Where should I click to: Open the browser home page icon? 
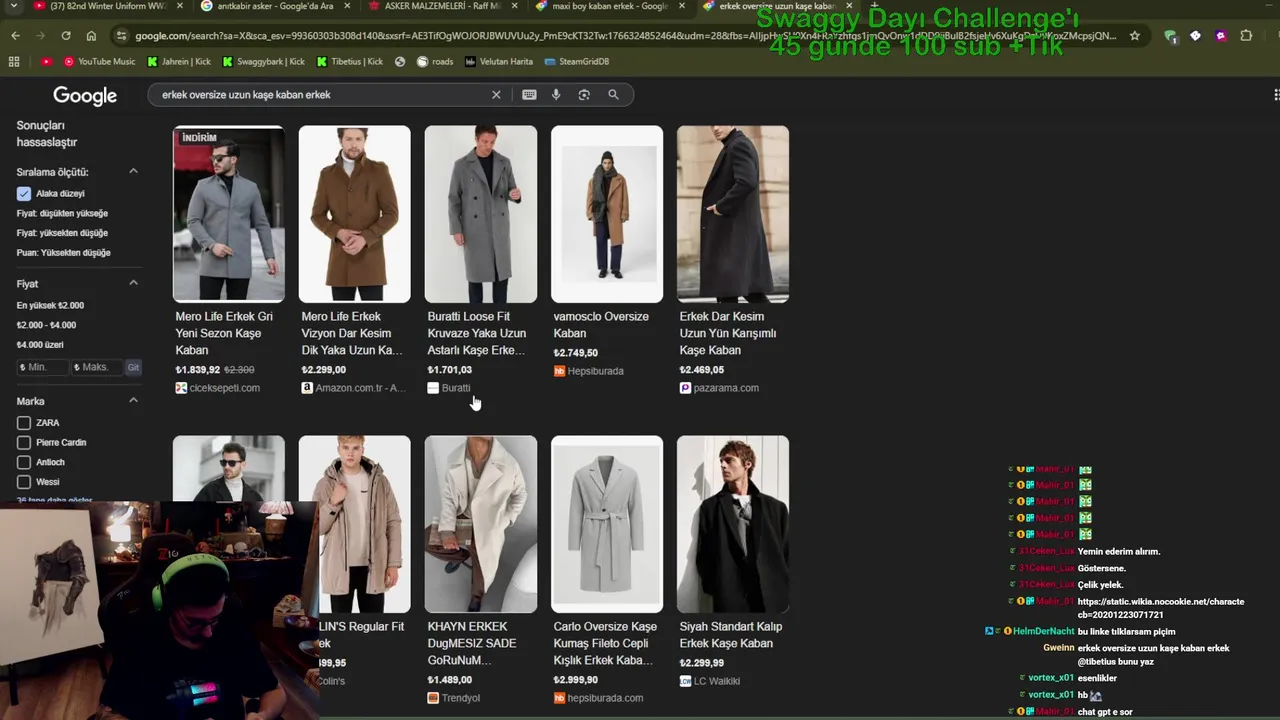click(x=91, y=36)
